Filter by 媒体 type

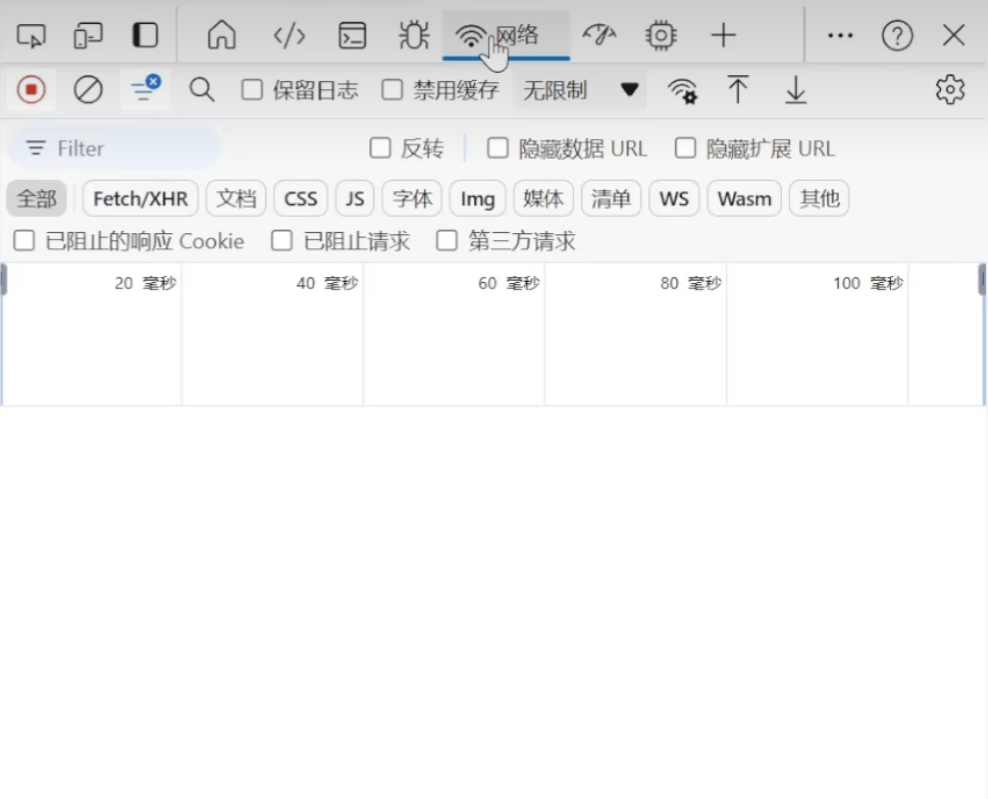pyautogui.click(x=543, y=198)
